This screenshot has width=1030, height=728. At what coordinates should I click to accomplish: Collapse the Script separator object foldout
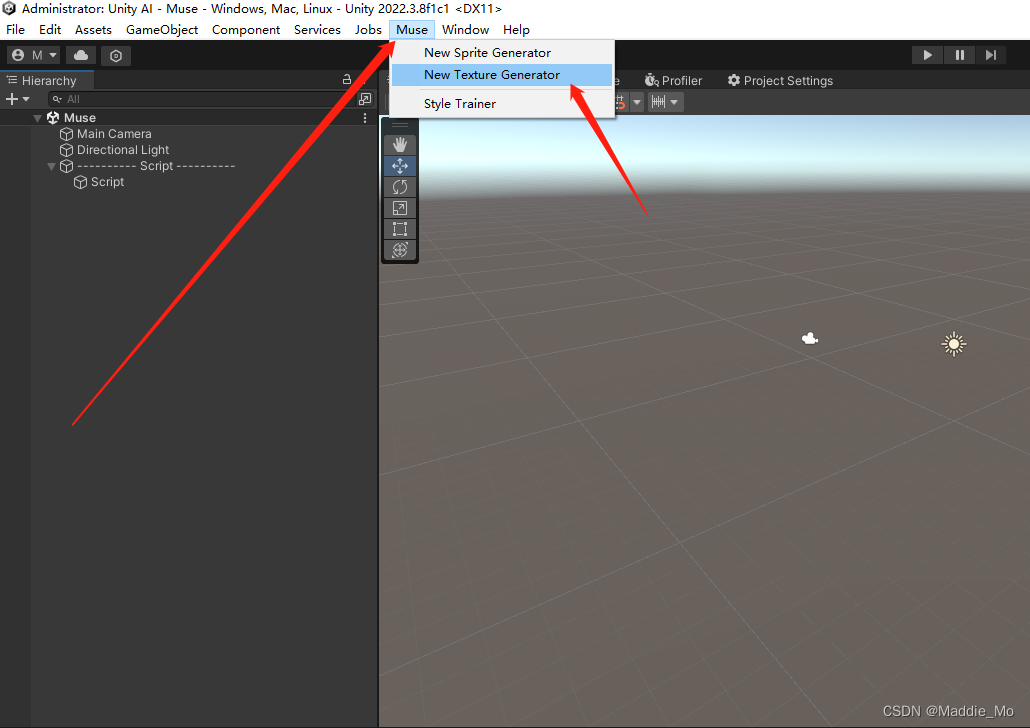(51, 166)
